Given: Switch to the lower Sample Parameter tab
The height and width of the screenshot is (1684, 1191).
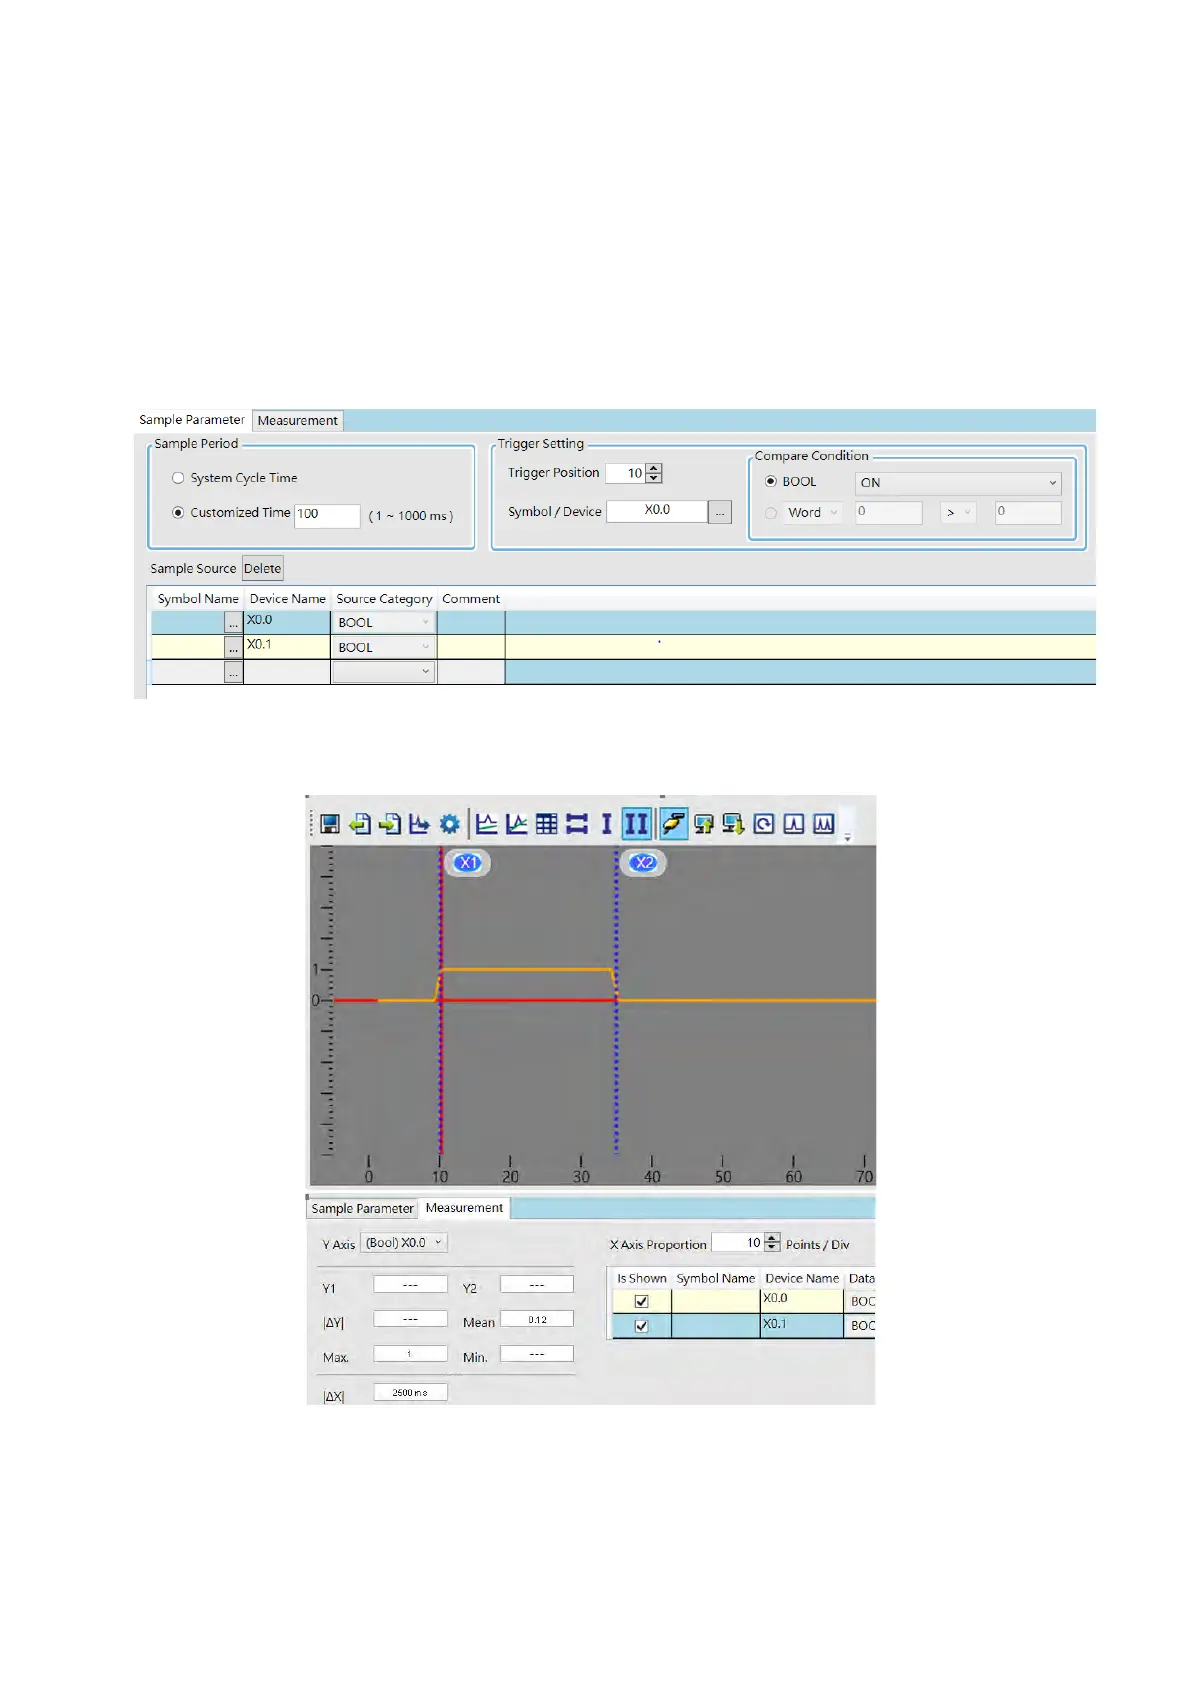Looking at the screenshot, I should pyautogui.click(x=362, y=1208).
